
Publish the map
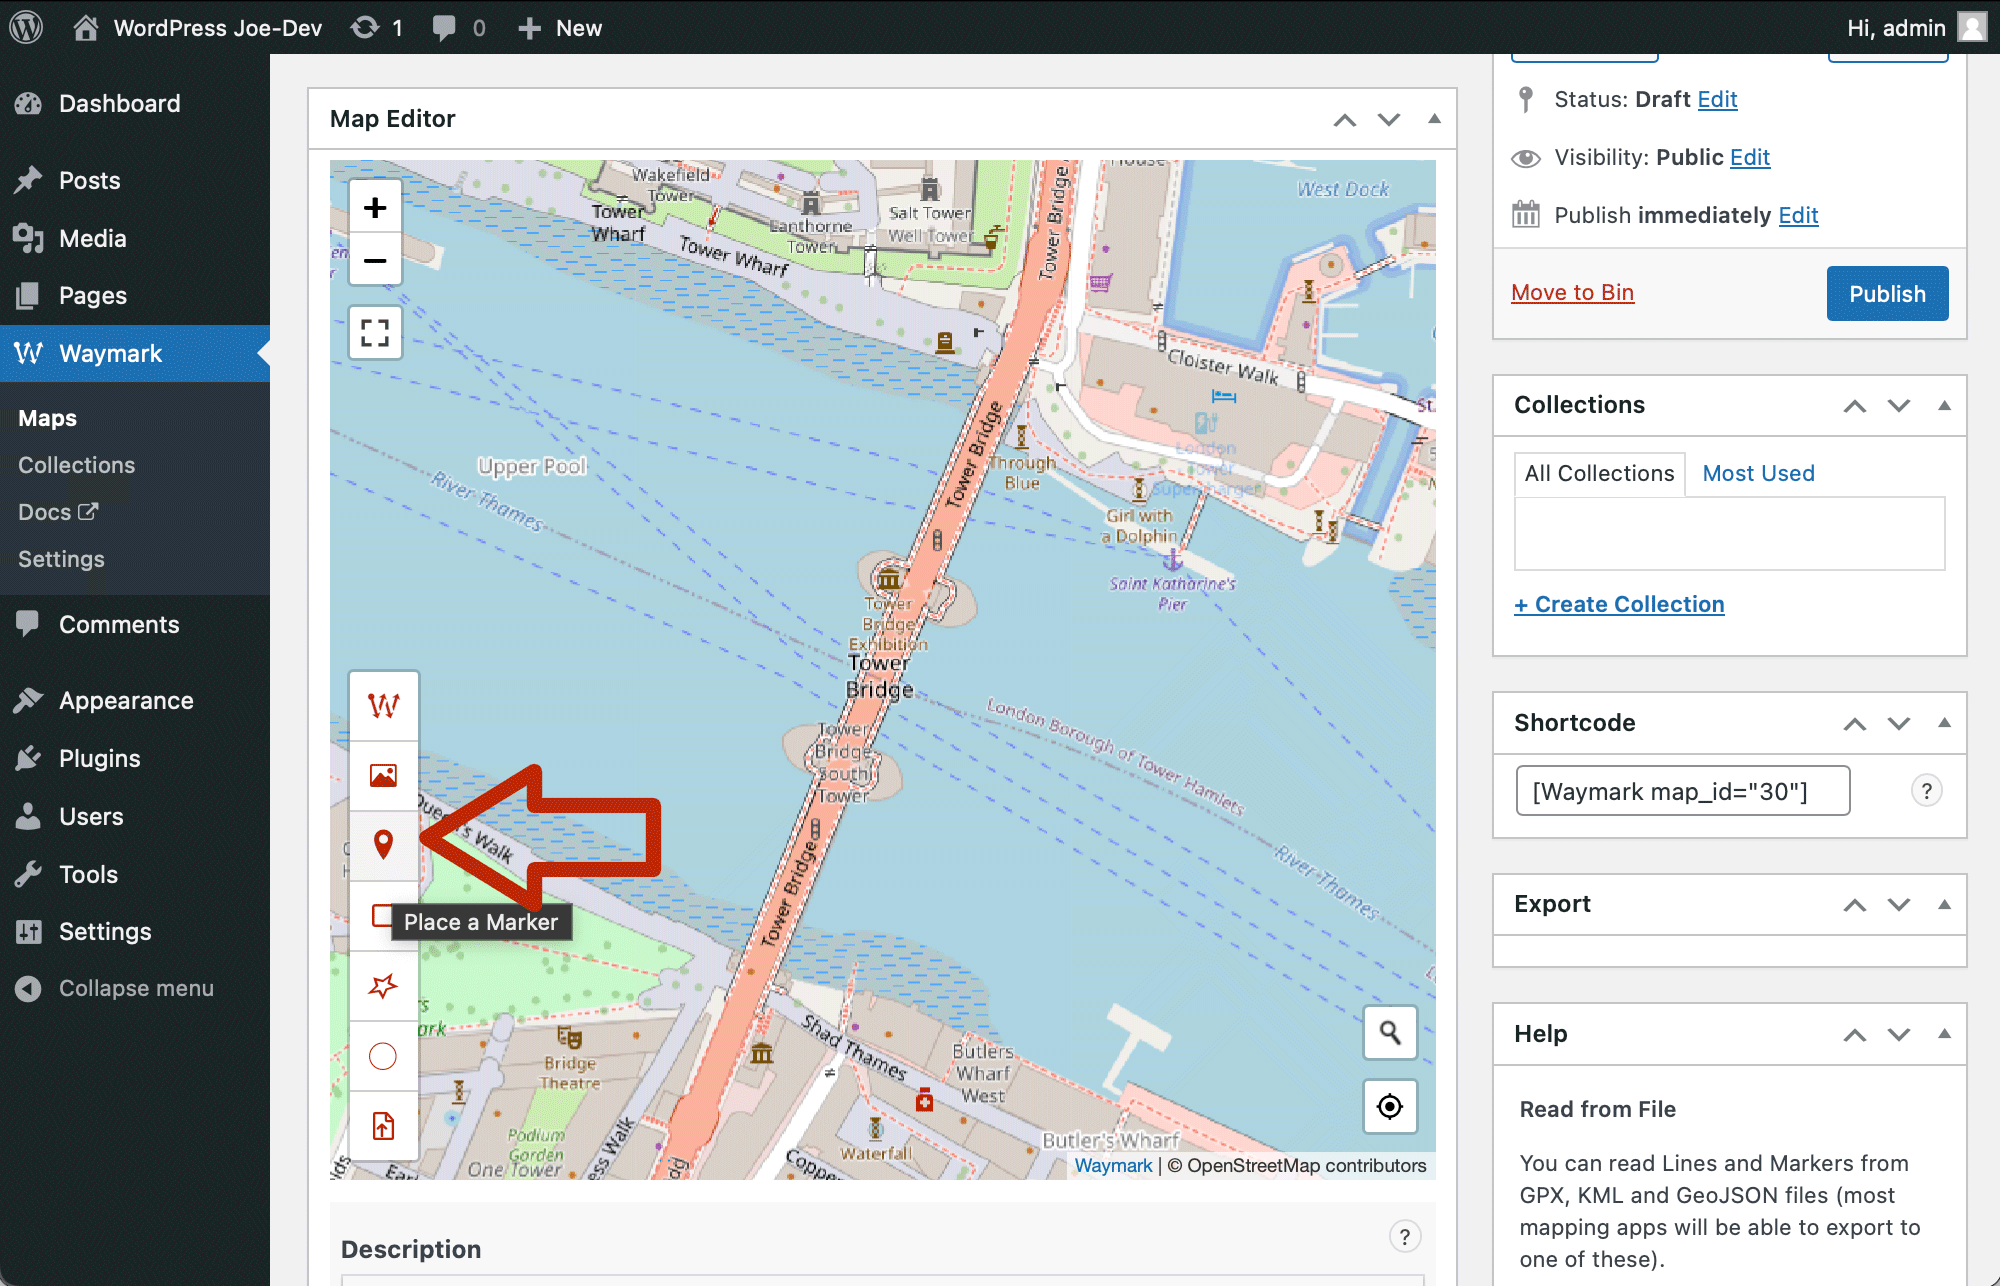[1887, 293]
